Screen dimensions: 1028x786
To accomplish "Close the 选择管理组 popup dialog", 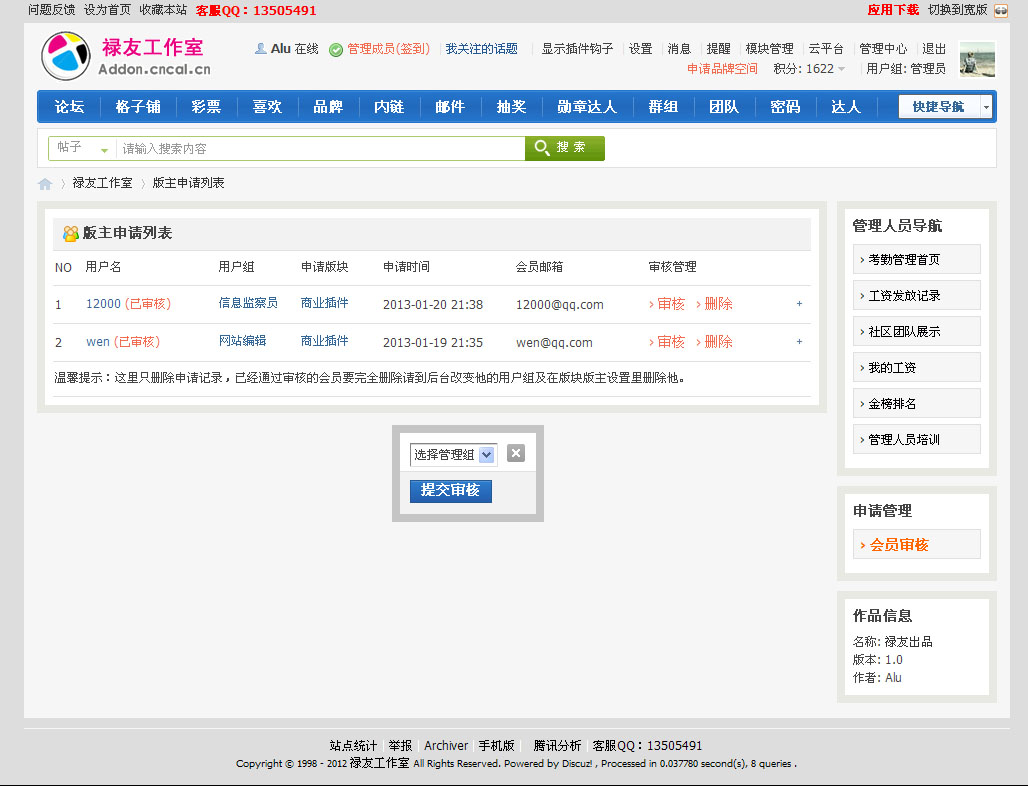I will pos(516,453).
